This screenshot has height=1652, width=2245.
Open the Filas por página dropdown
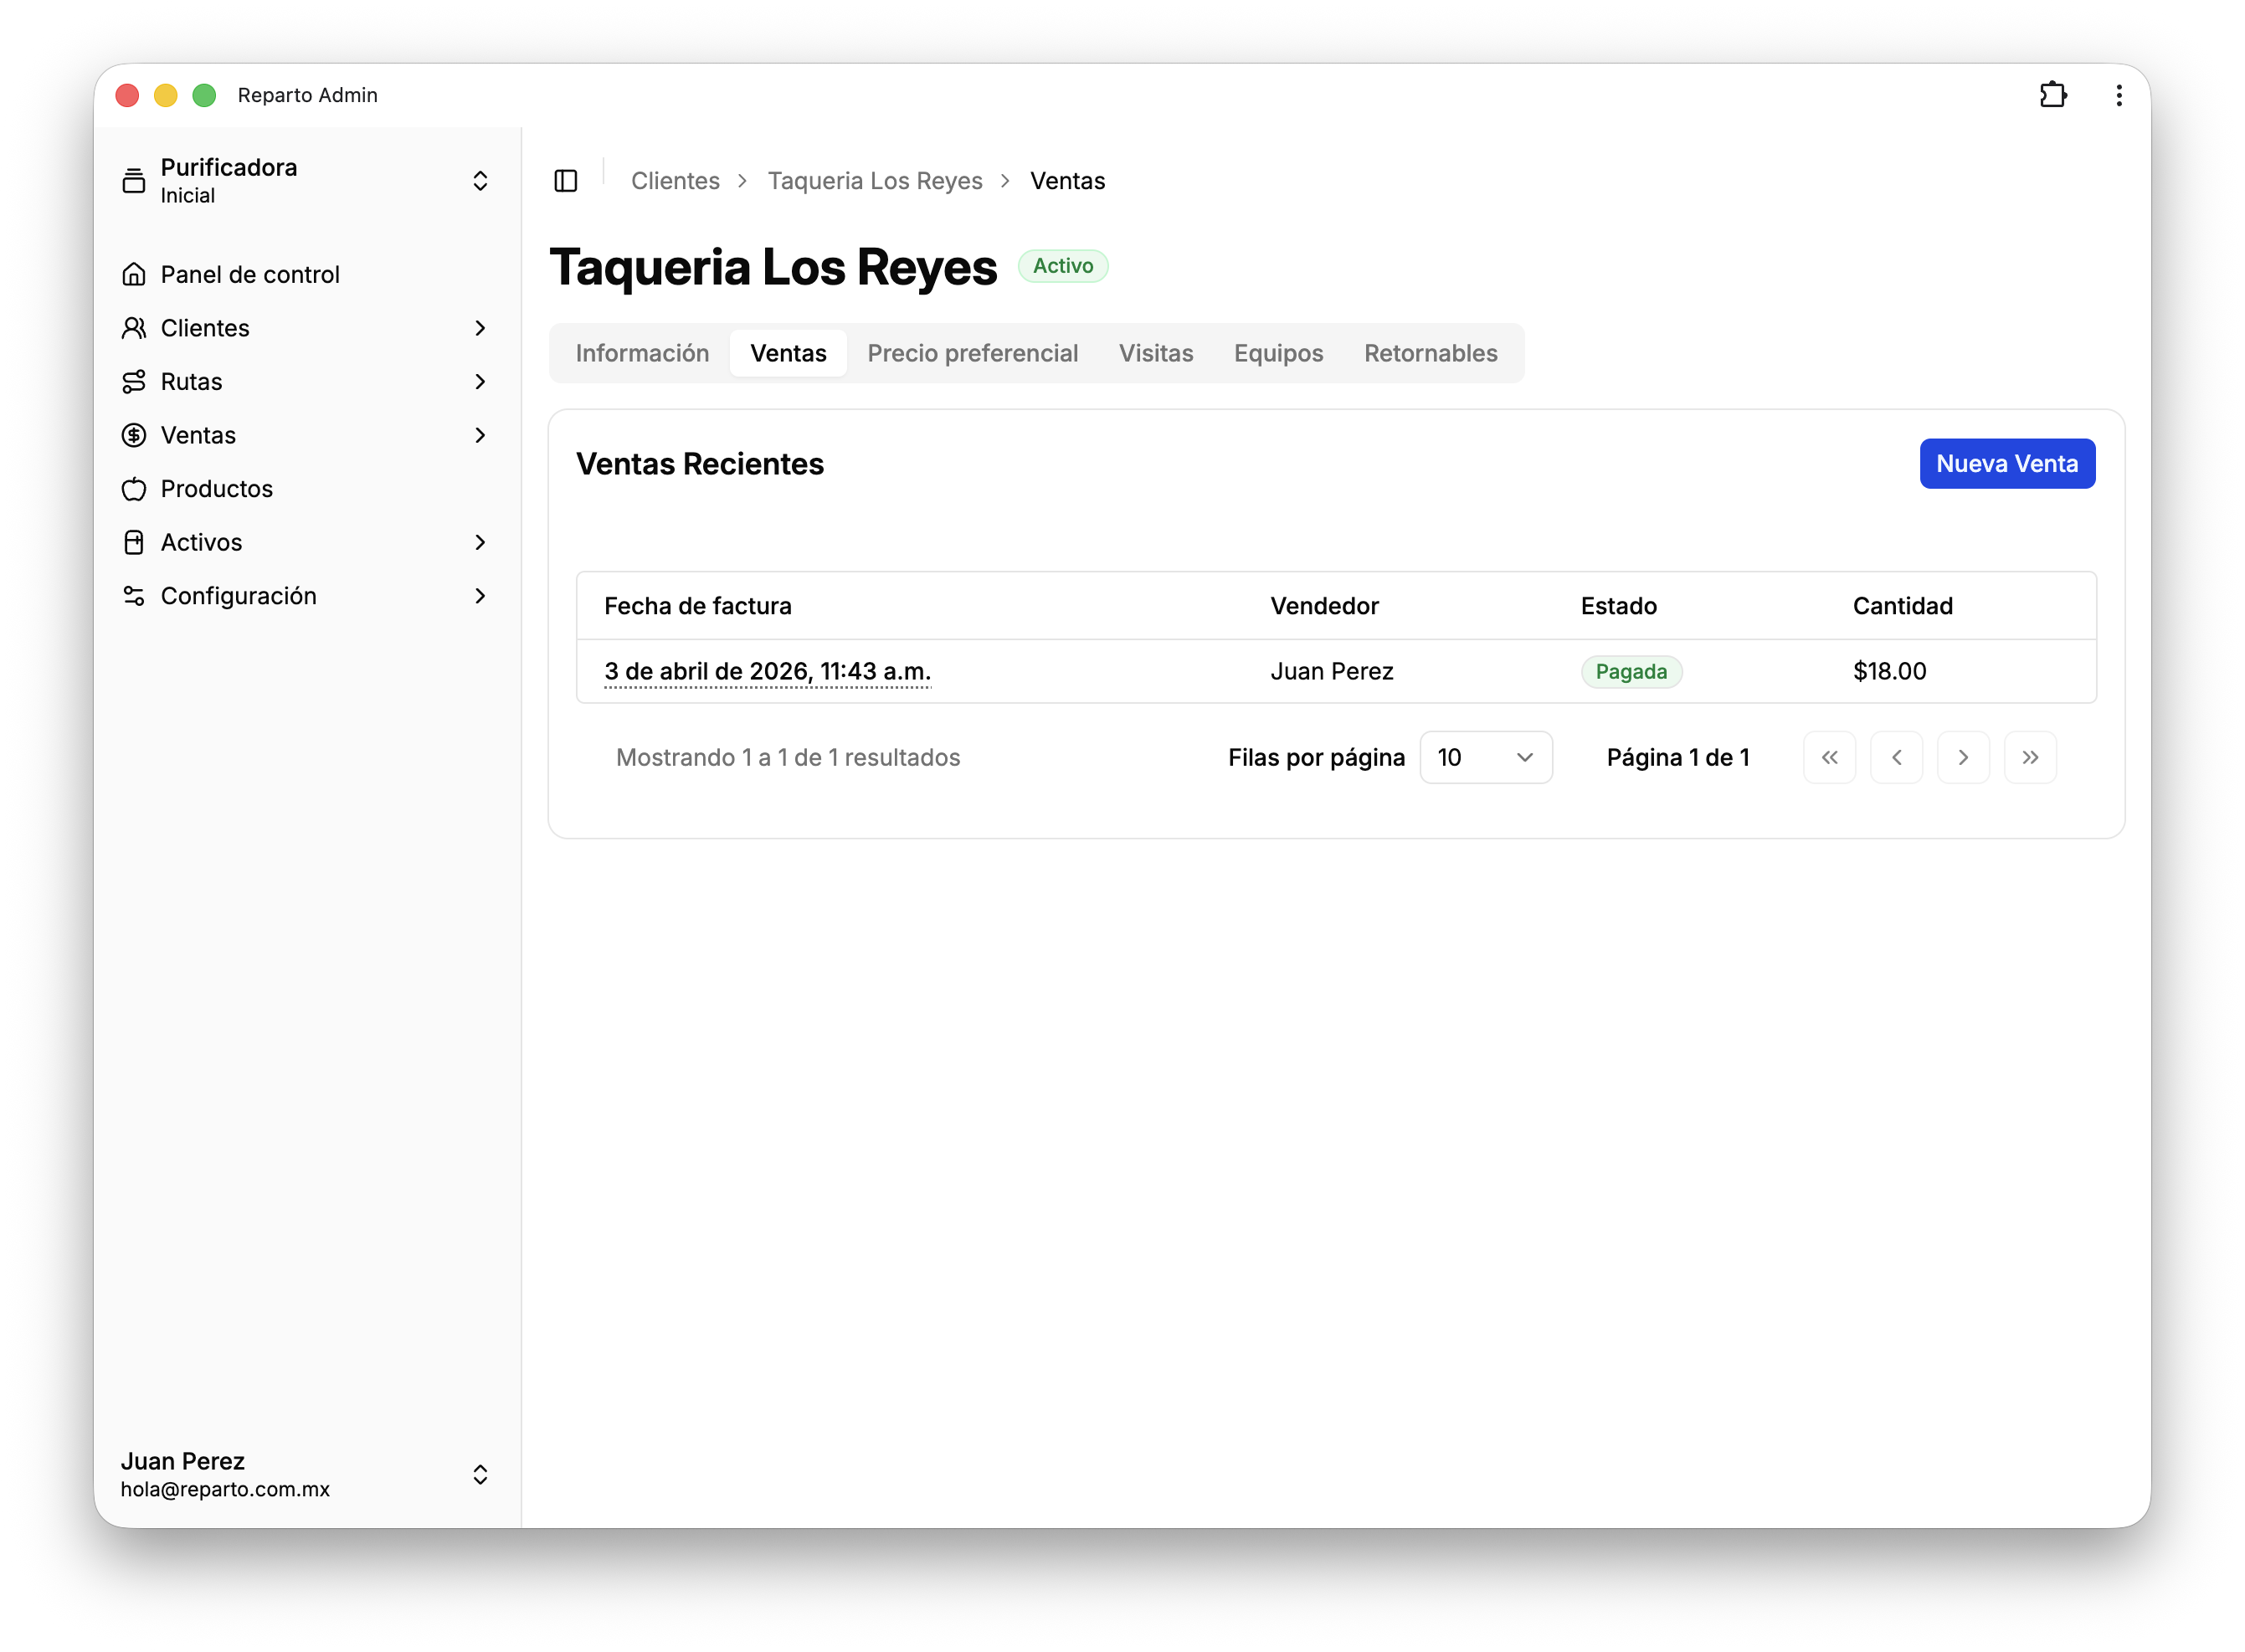click(x=1485, y=757)
